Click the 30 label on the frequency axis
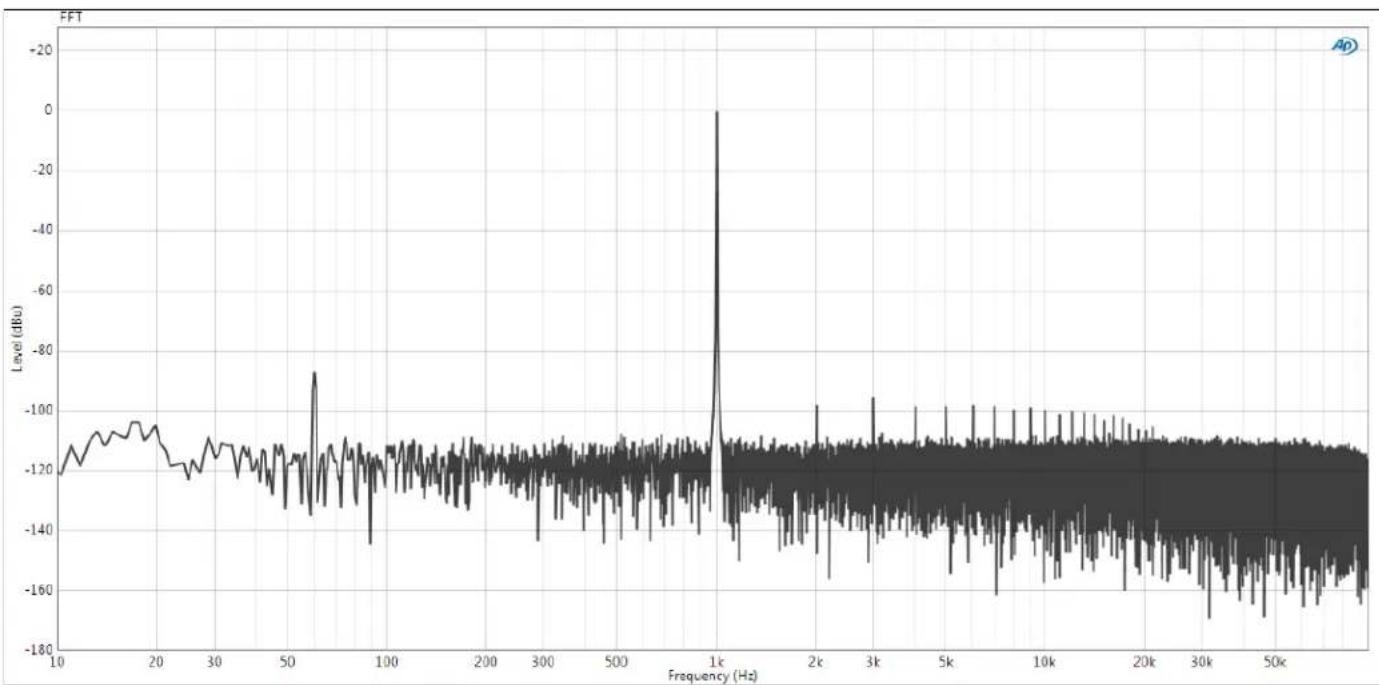Screen dimensions: 1379x685 [215, 662]
